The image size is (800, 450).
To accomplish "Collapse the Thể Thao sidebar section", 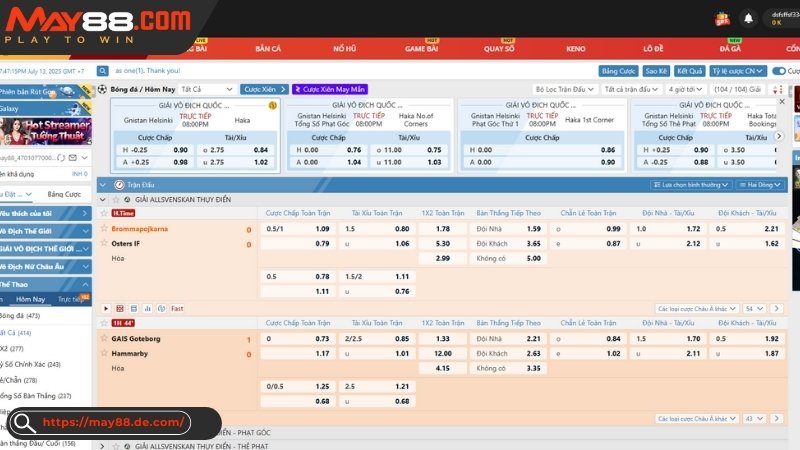I will [x=45, y=284].
